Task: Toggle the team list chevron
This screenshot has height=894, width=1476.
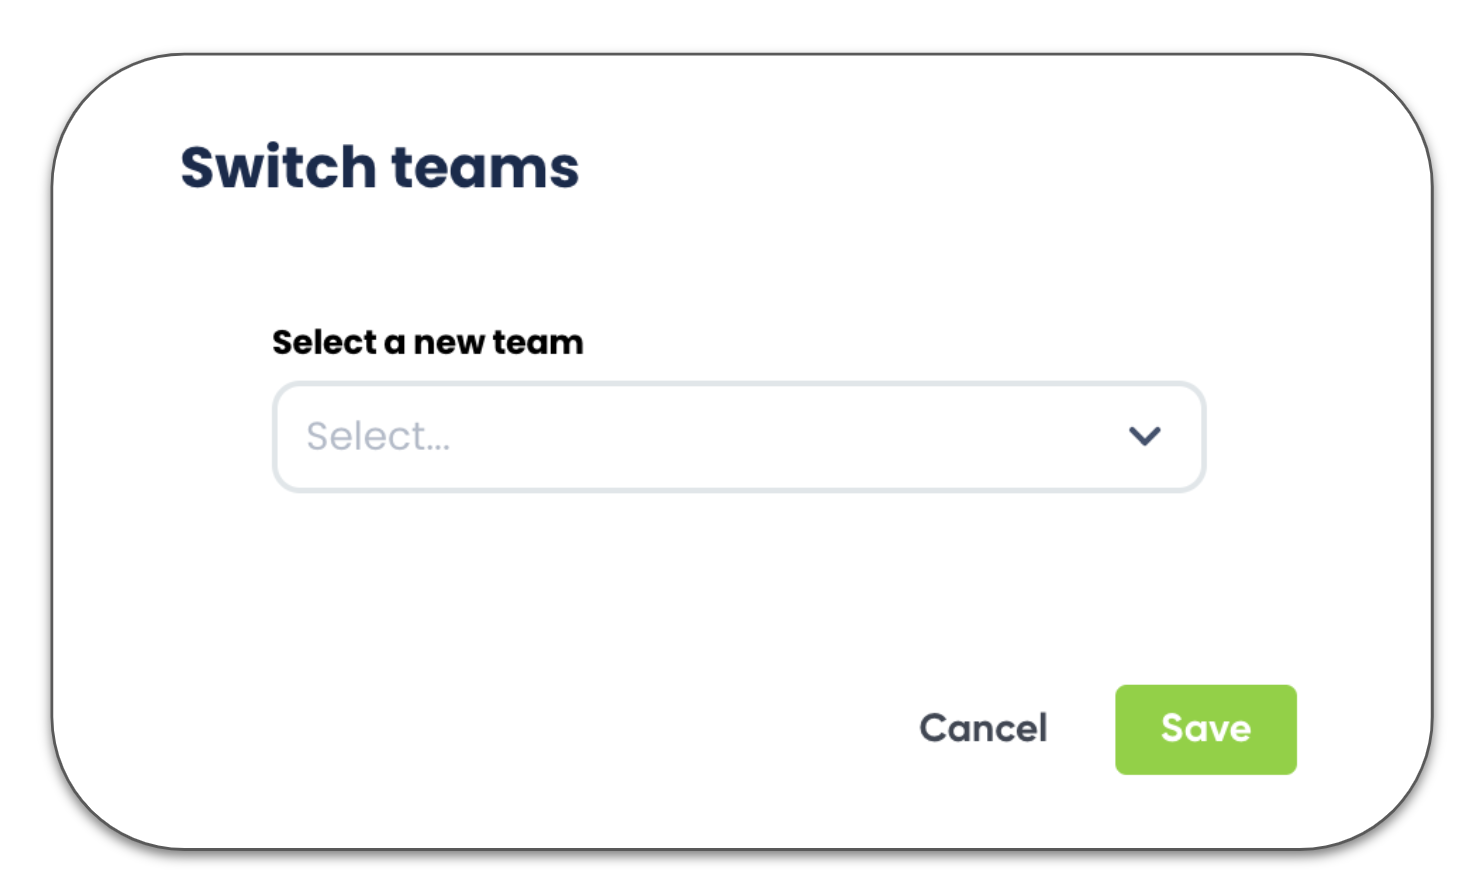Action: [1144, 436]
